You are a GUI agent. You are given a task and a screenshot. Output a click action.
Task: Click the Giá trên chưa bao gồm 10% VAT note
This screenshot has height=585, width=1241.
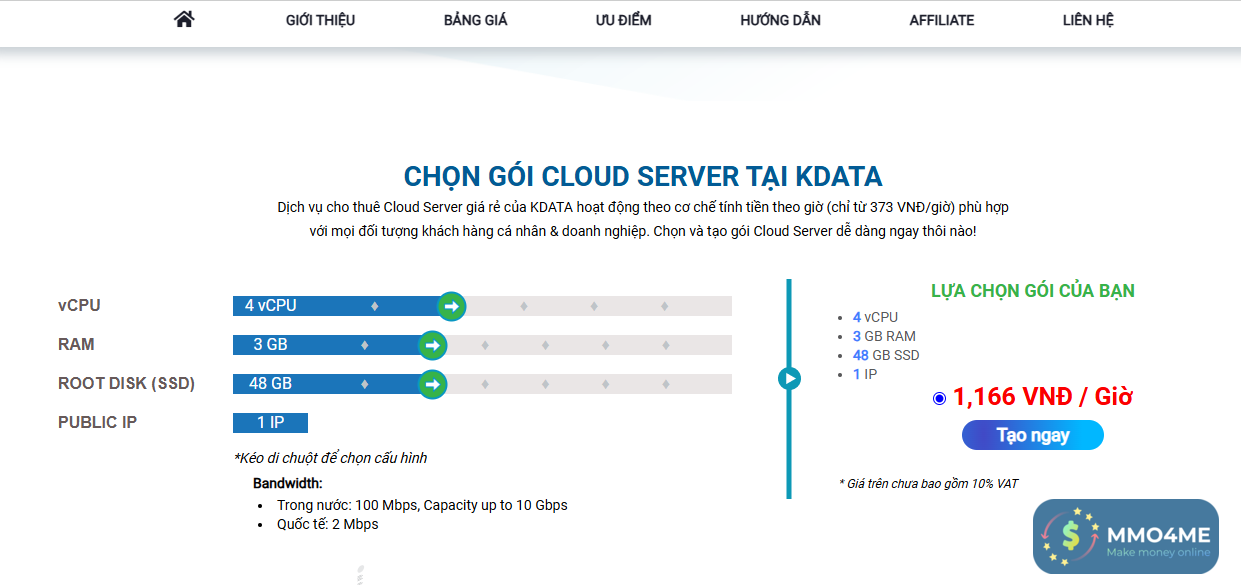click(928, 484)
